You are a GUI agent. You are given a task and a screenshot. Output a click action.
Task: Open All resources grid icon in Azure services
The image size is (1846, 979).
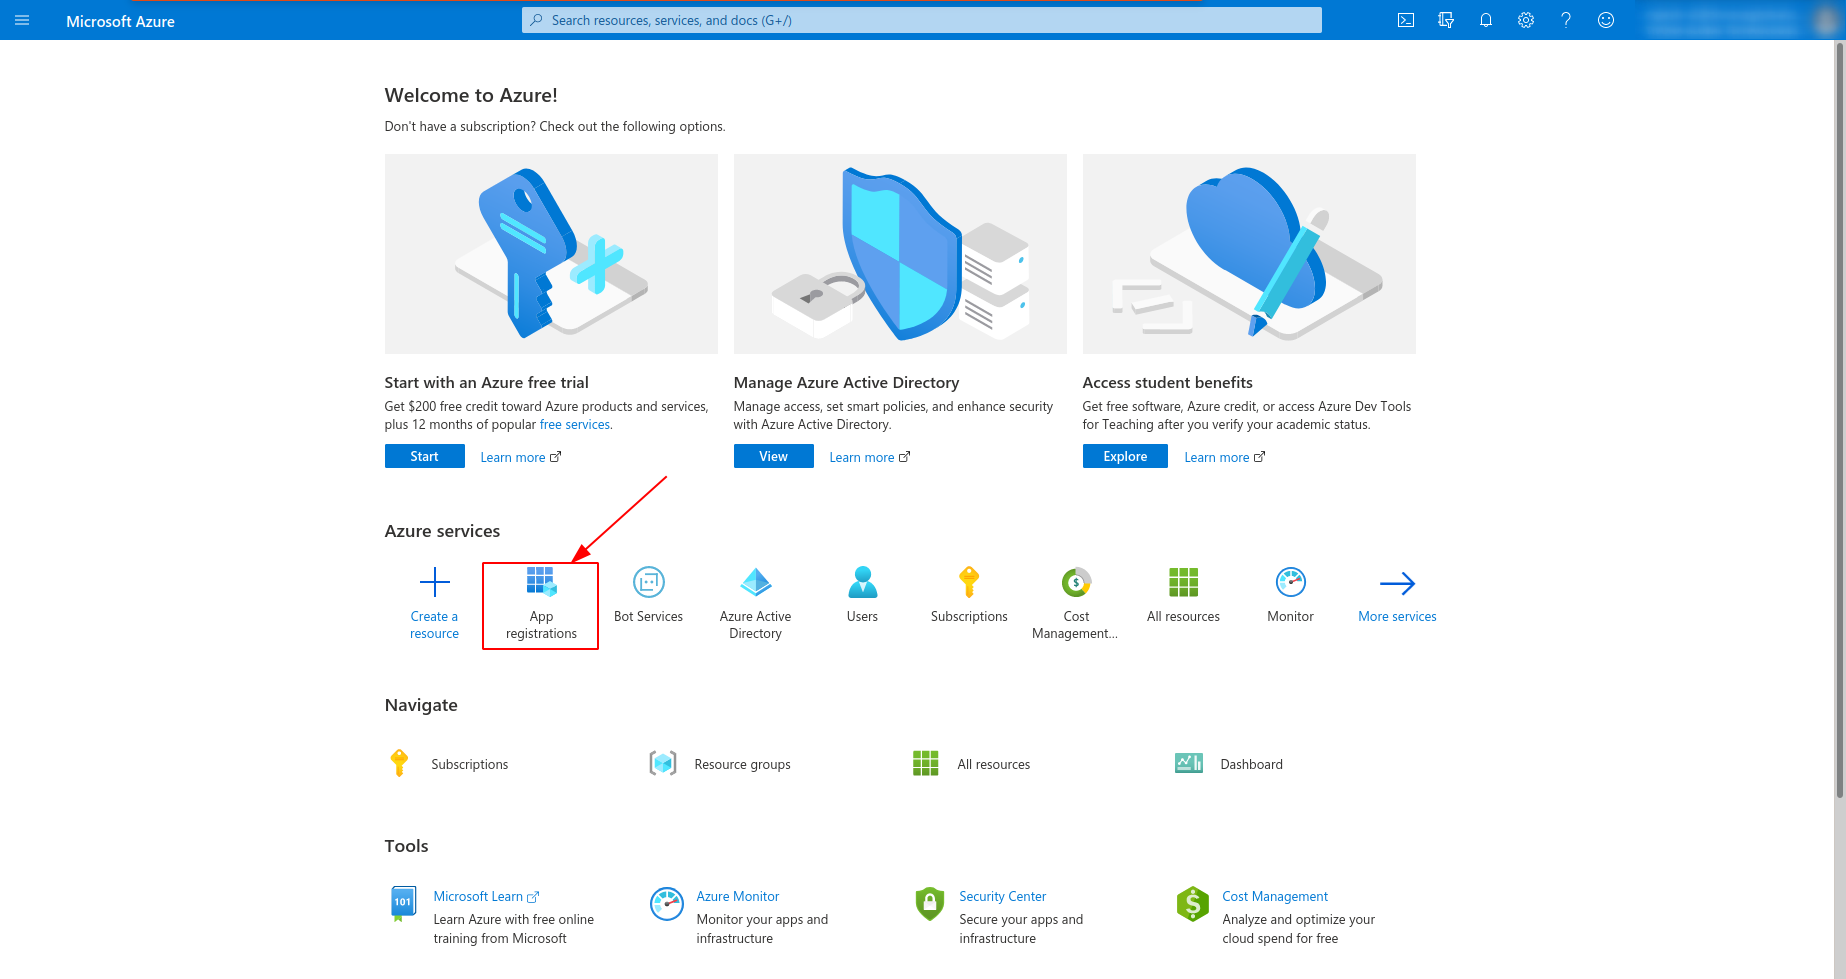point(1184,582)
